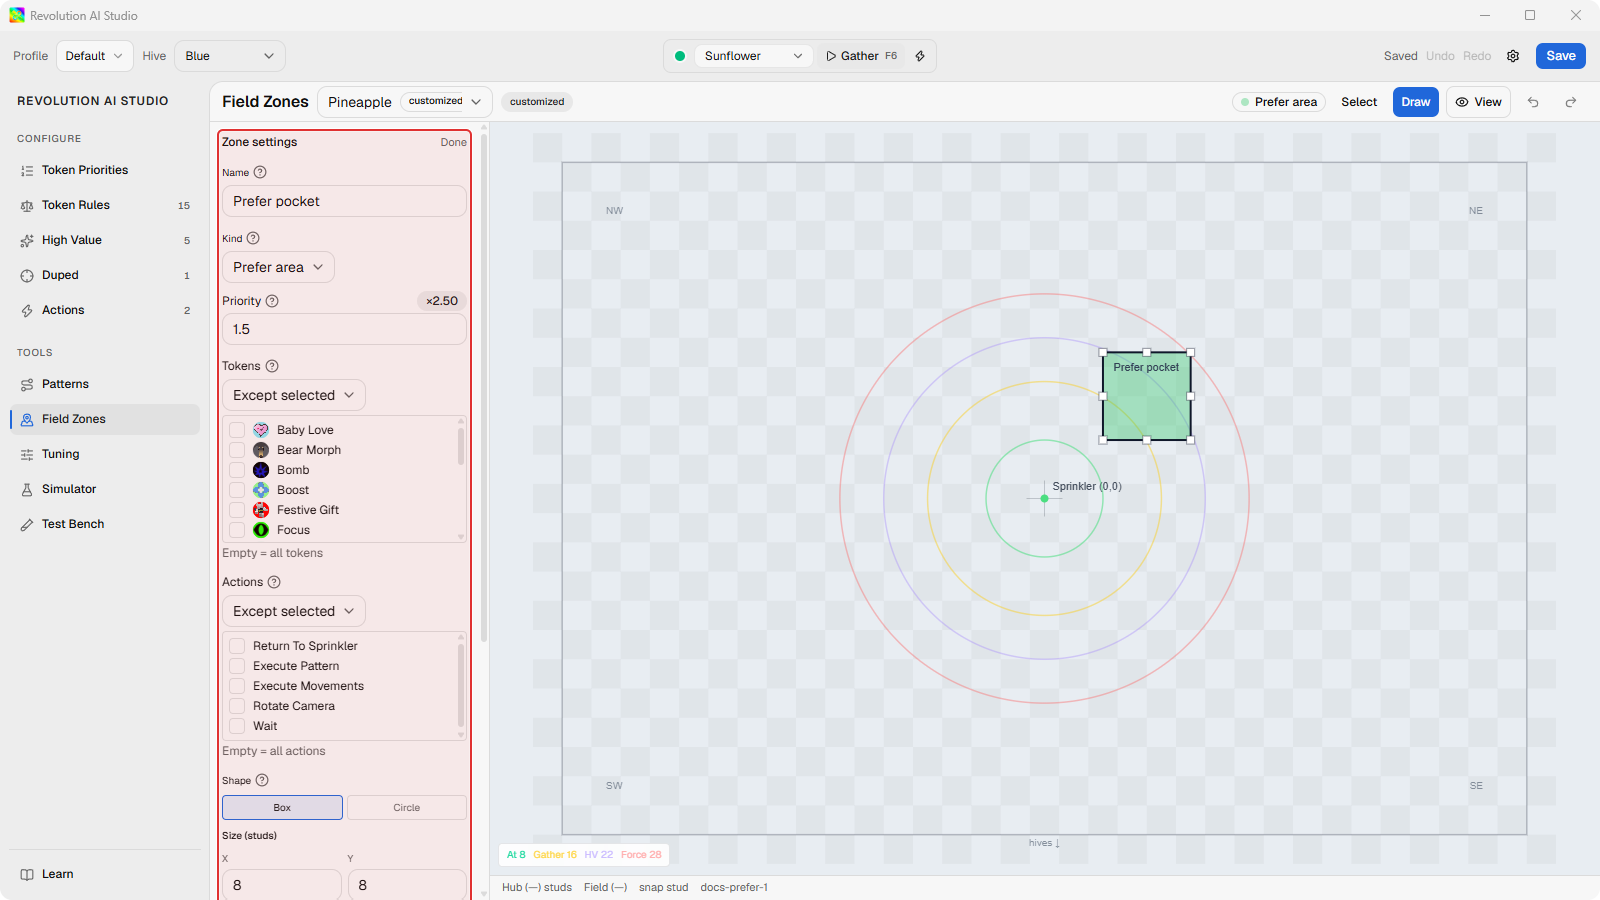Expand the Pineapple field selector
Image resolution: width=1600 pixels, height=900 pixels.
click(405, 102)
